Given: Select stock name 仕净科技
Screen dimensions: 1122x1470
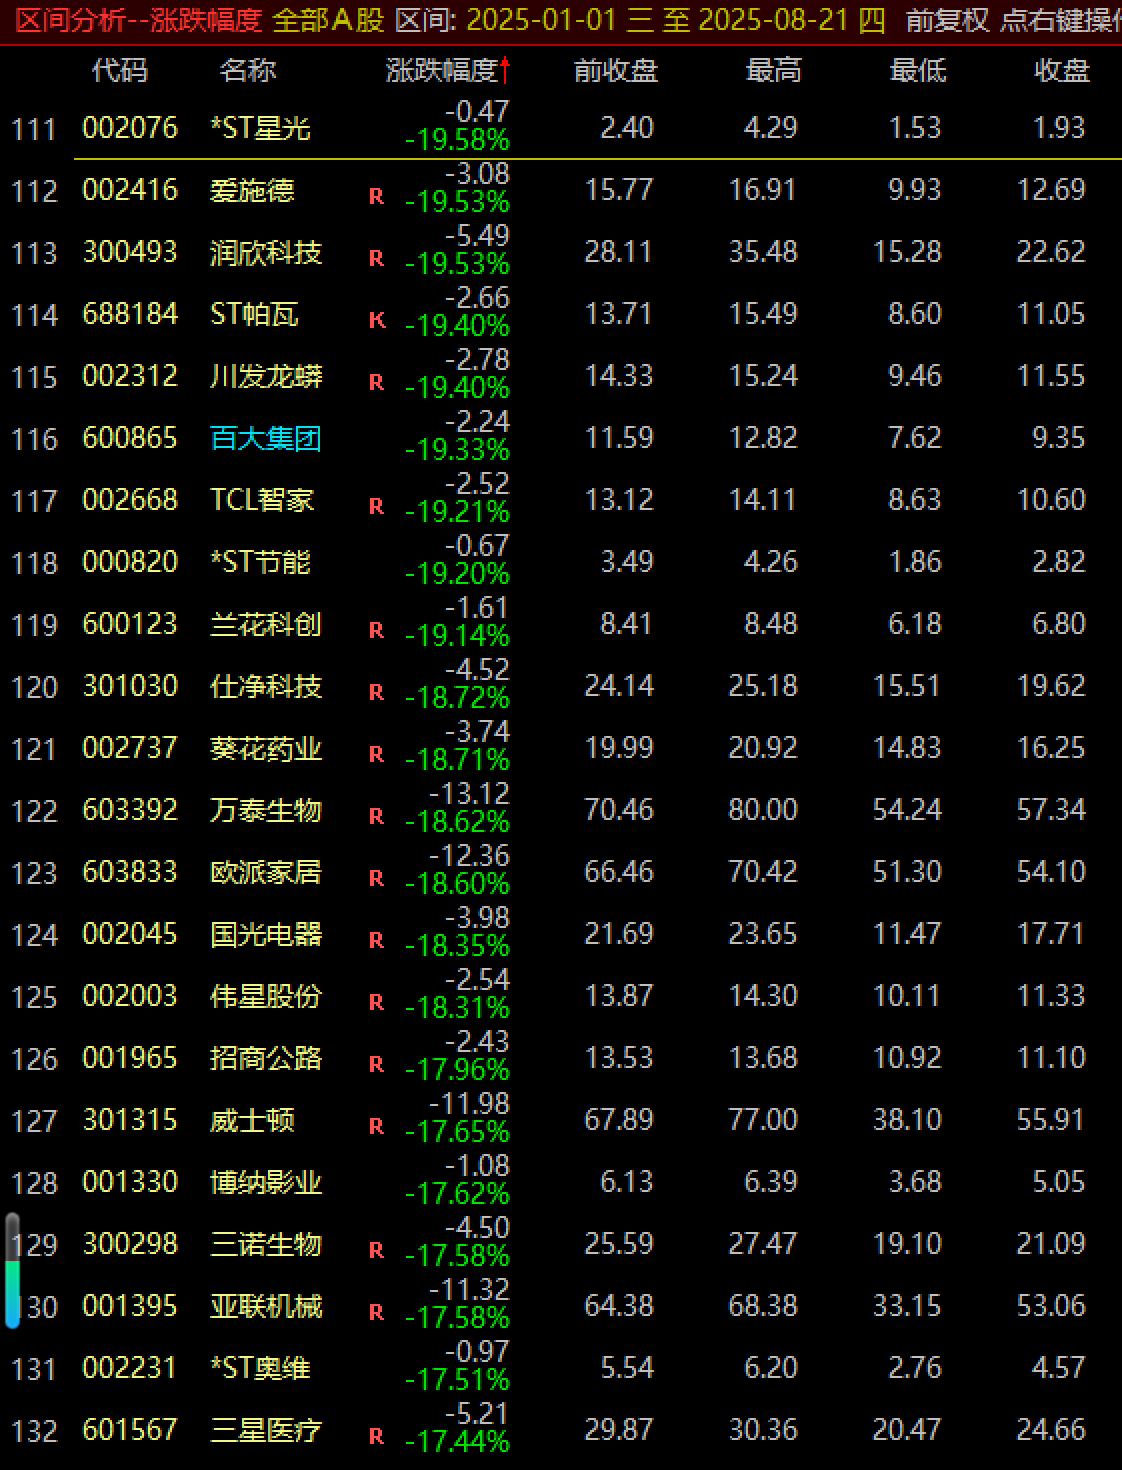Looking at the screenshot, I should [266, 686].
